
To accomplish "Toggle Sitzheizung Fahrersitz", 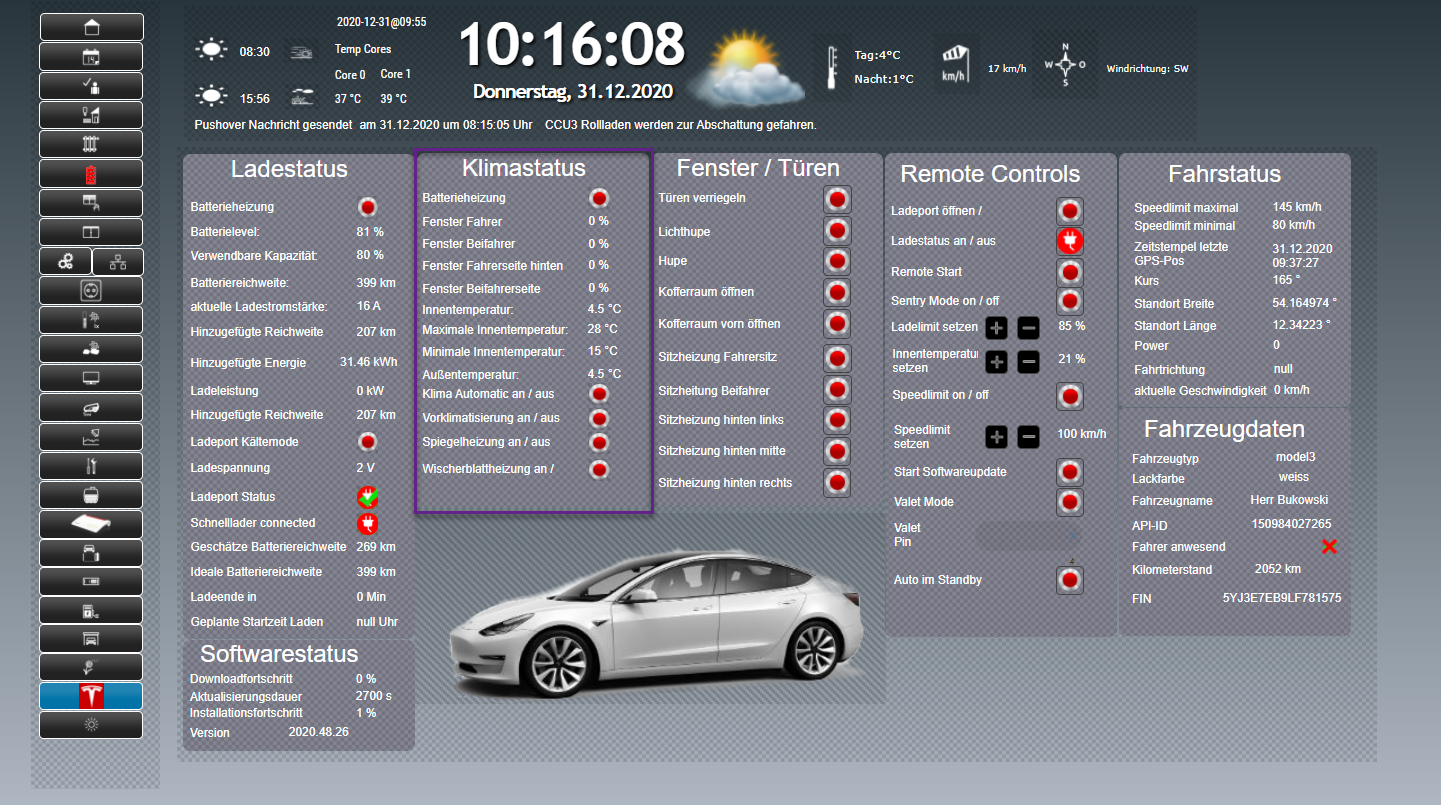I will pyautogui.click(x=837, y=358).
